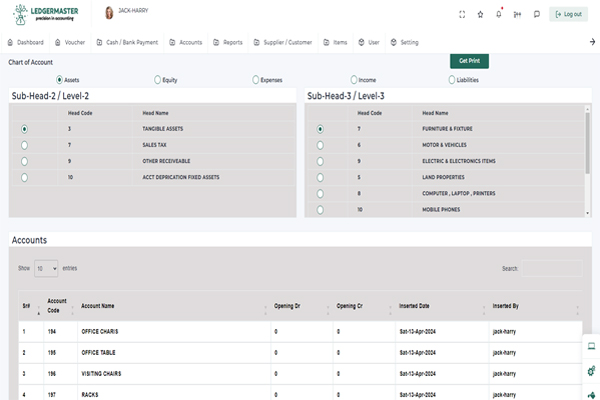Sort by Account Name column
This screenshot has height=400, width=600.
tap(174, 306)
